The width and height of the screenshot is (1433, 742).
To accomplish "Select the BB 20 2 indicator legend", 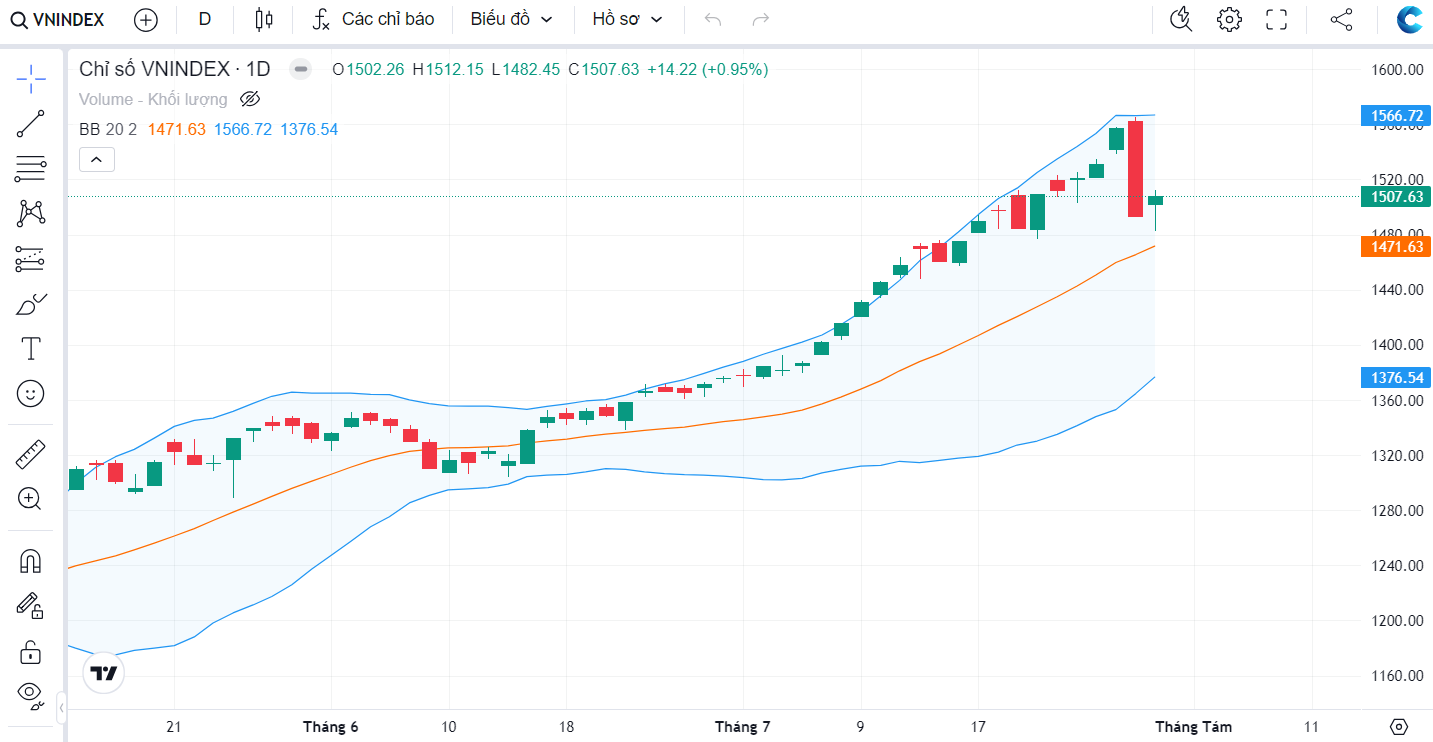I will pos(108,129).
